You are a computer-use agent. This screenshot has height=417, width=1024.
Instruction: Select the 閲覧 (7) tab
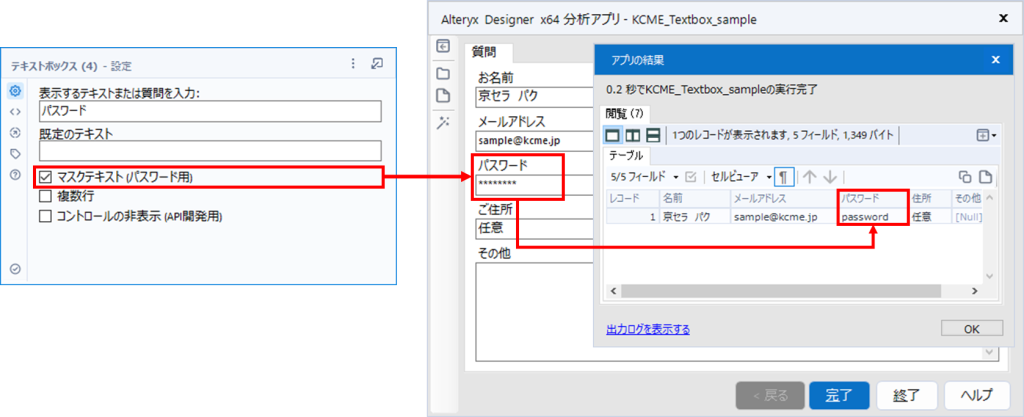624,113
